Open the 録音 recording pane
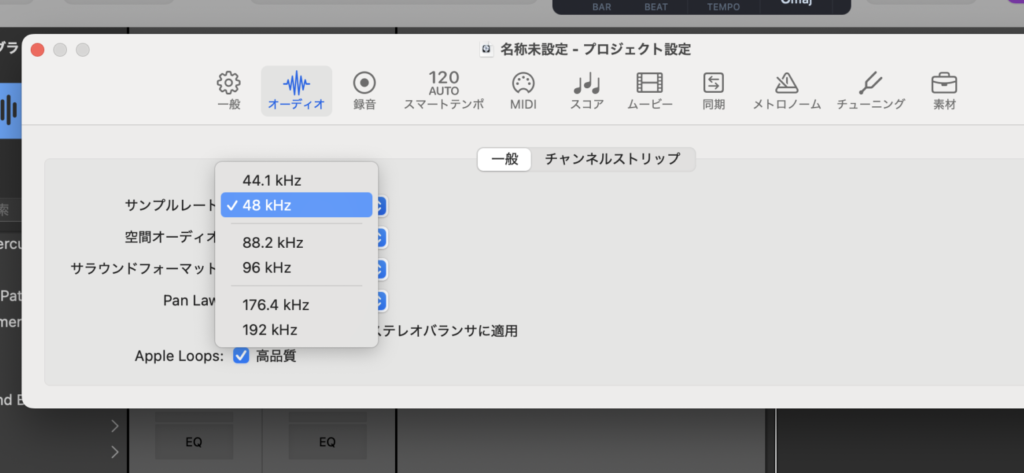Screen dimensions: 1024x473 click(x=364, y=90)
